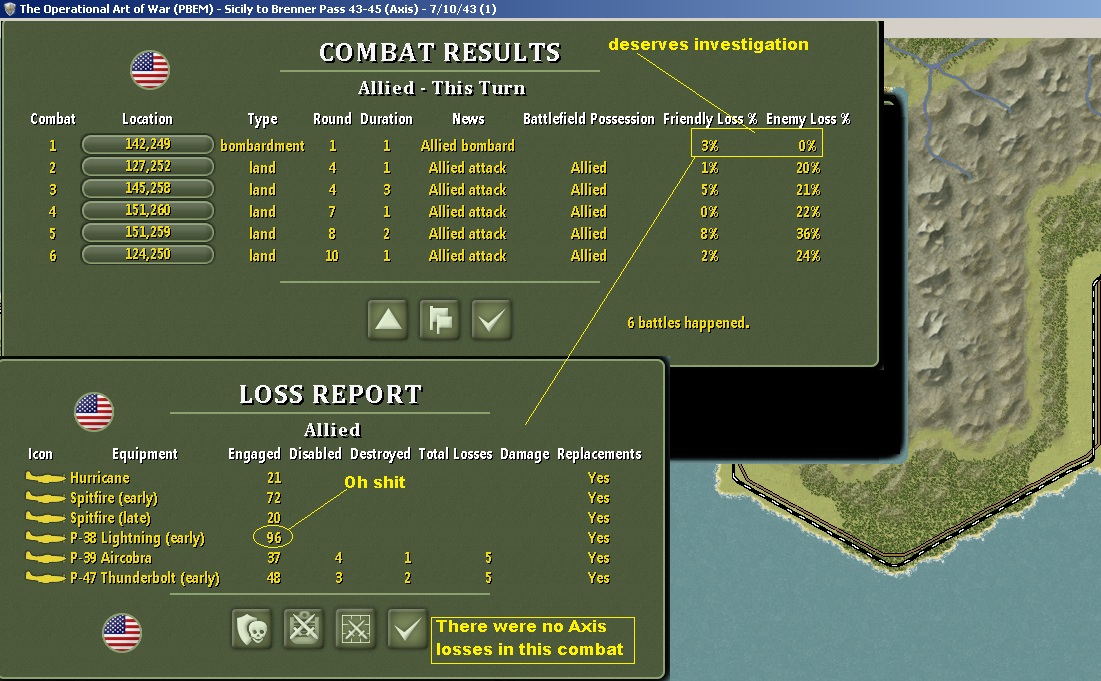Click the window title bar text
The image size is (1101, 681).
258,8
